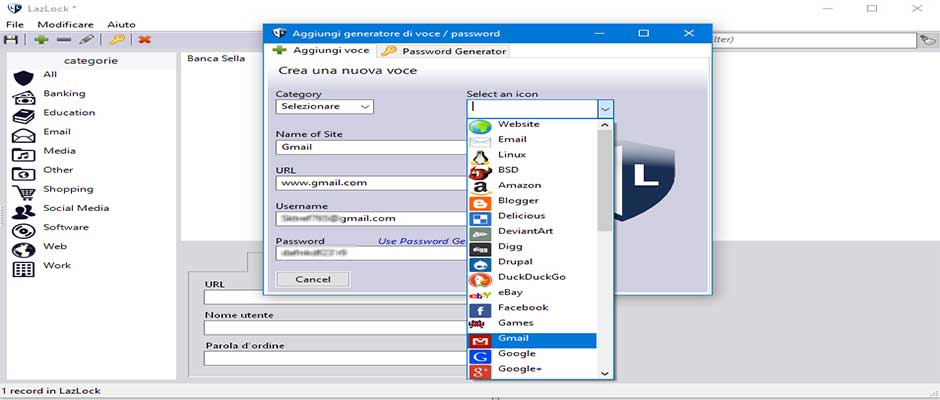This screenshot has width=940, height=400.
Task: Select the Web globe category icon
Action: coord(23,250)
